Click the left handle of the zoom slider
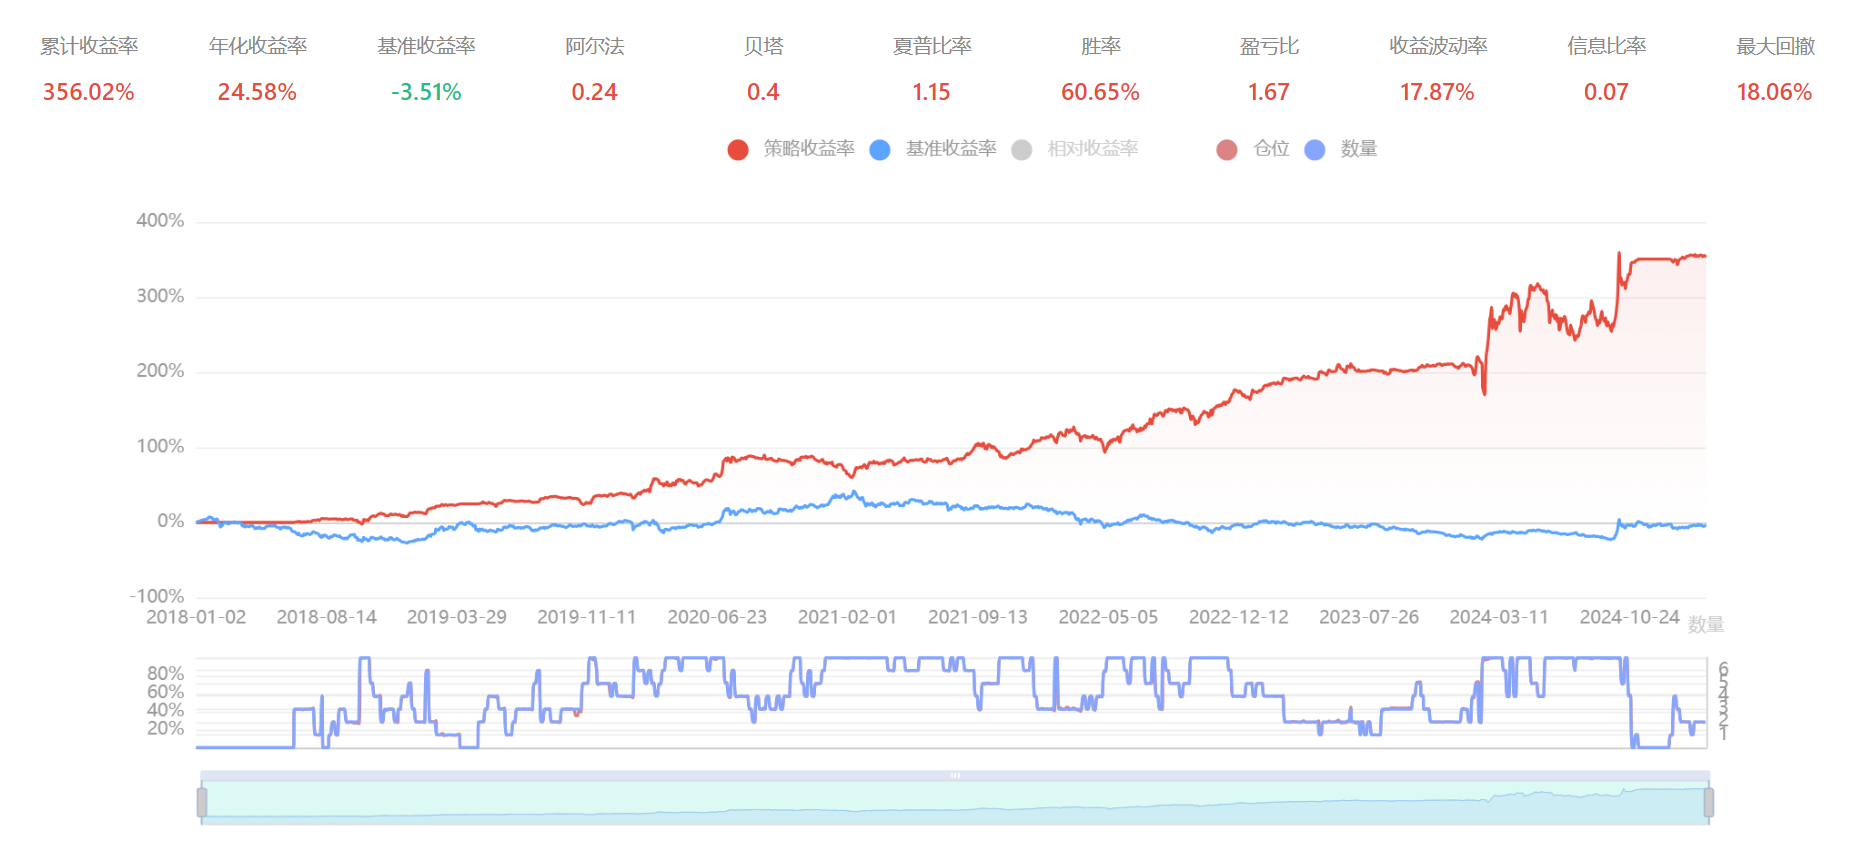This screenshot has width=1850, height=843. [x=202, y=802]
